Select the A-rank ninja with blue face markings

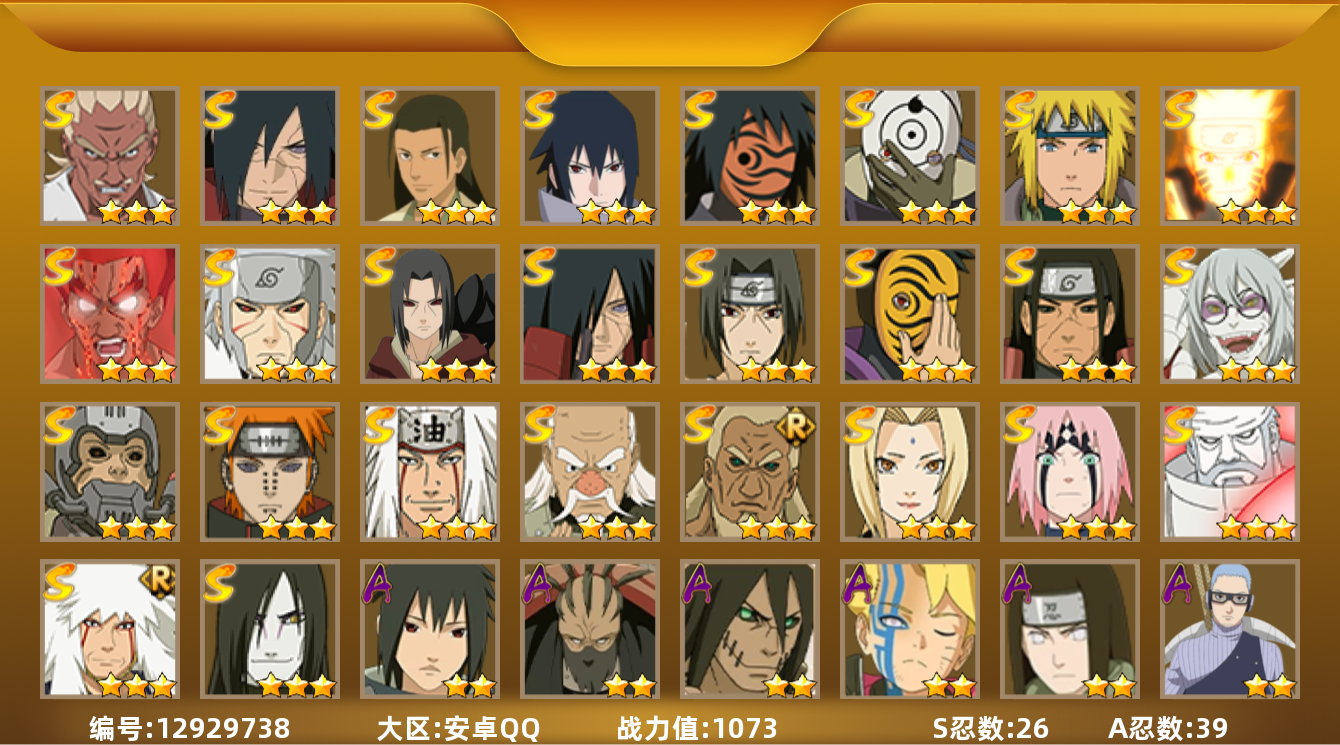[x=909, y=629]
